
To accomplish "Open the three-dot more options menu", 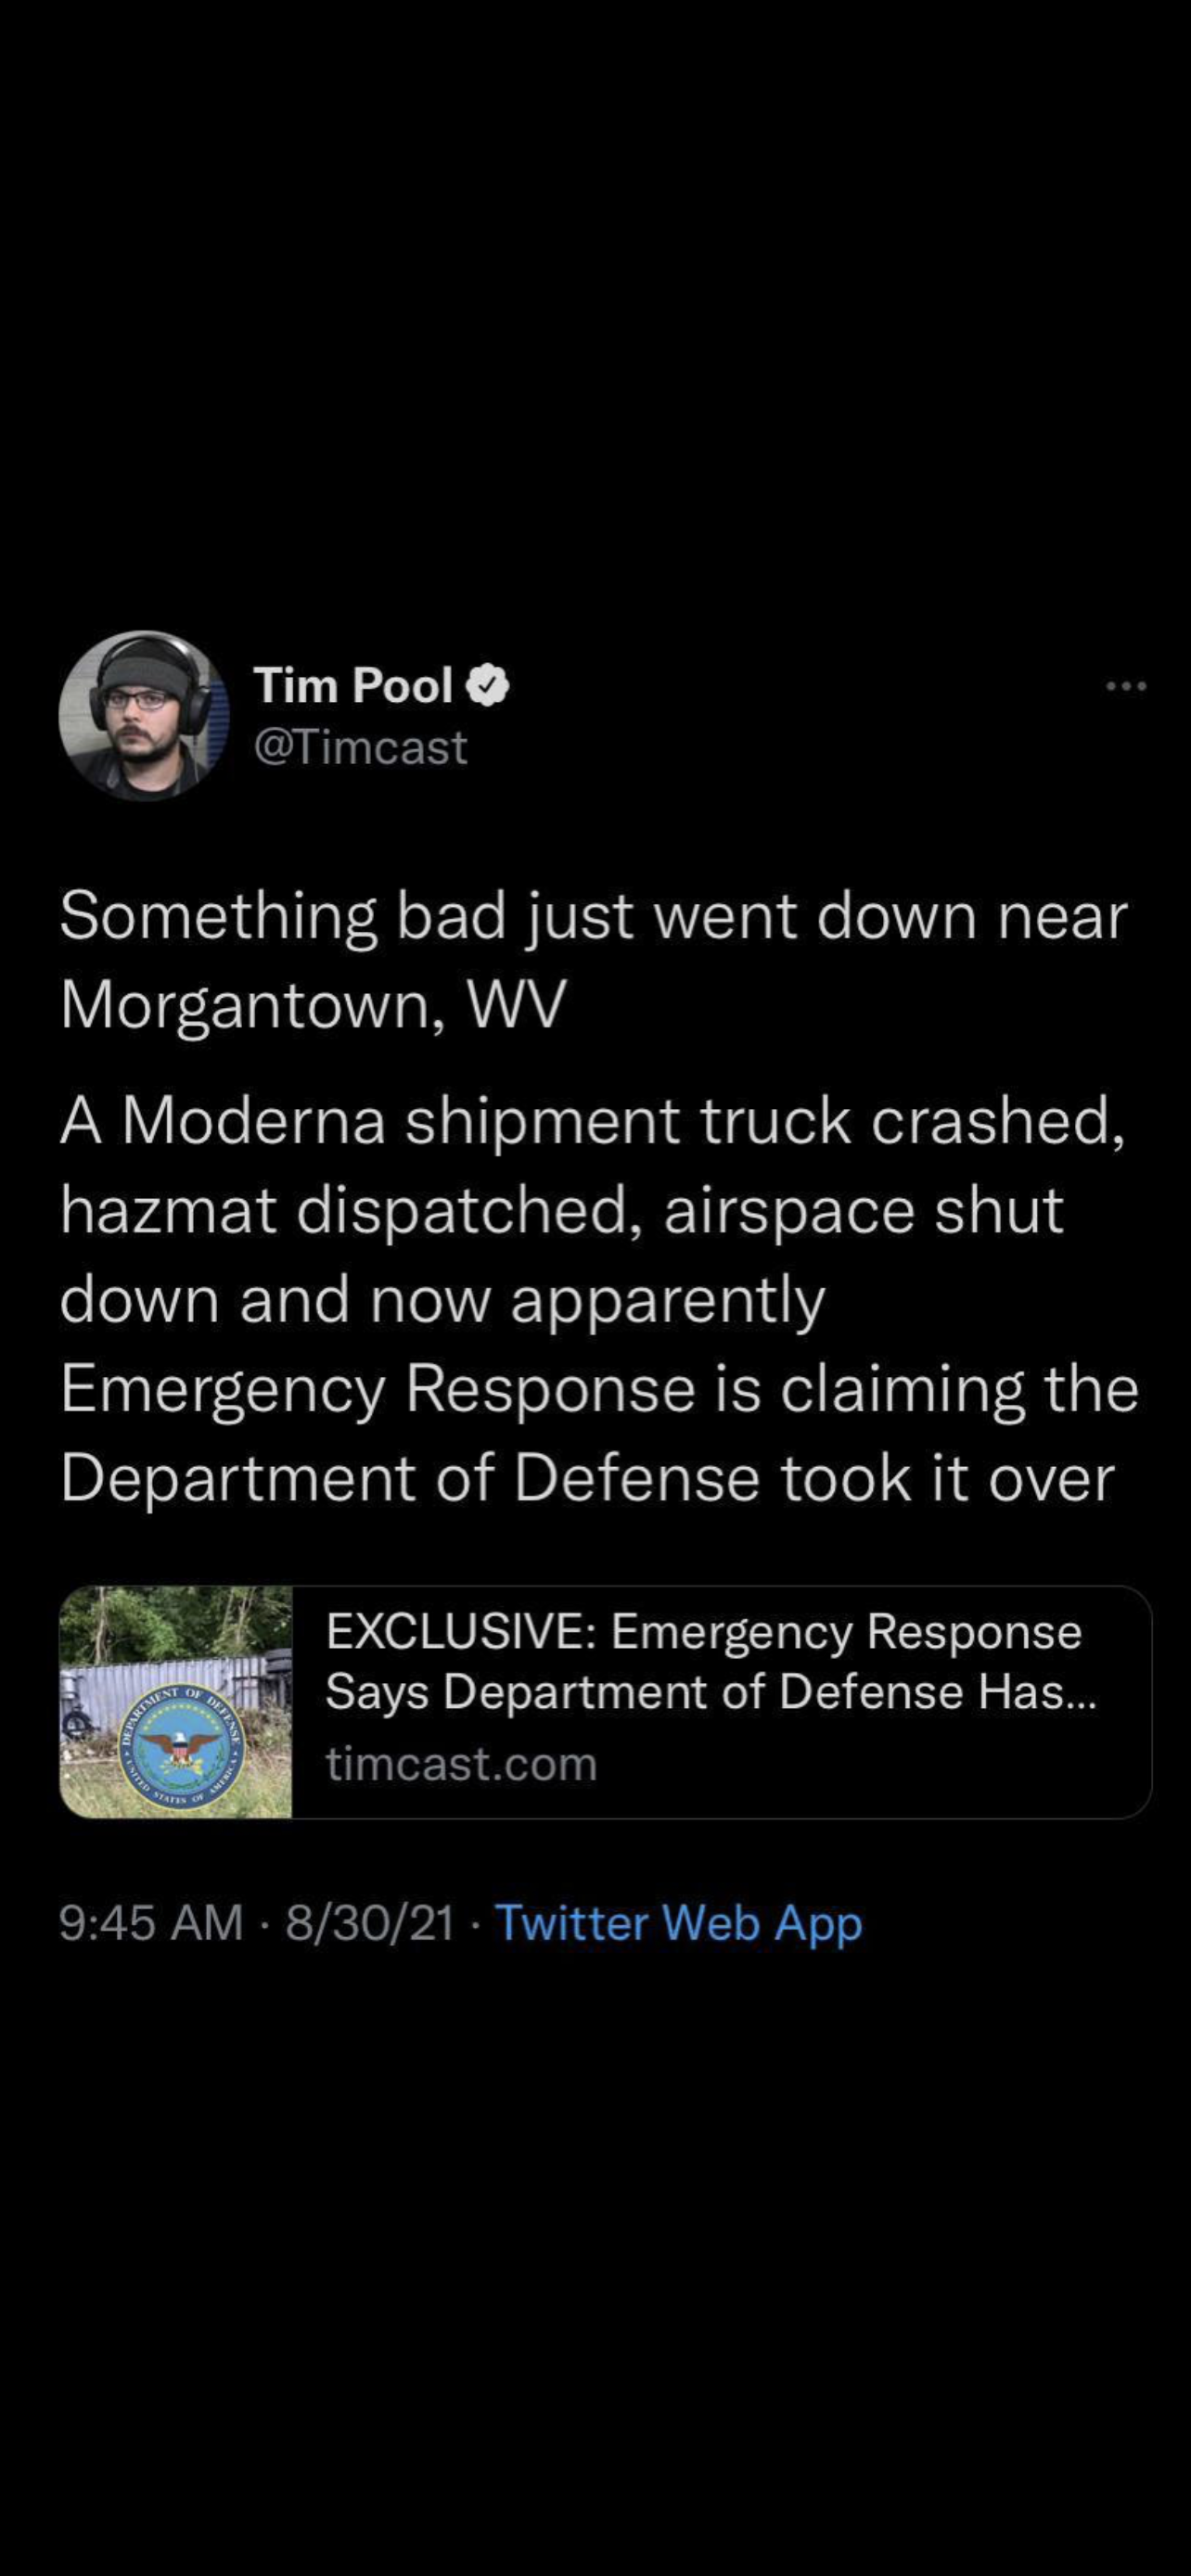I will click(x=1126, y=686).
